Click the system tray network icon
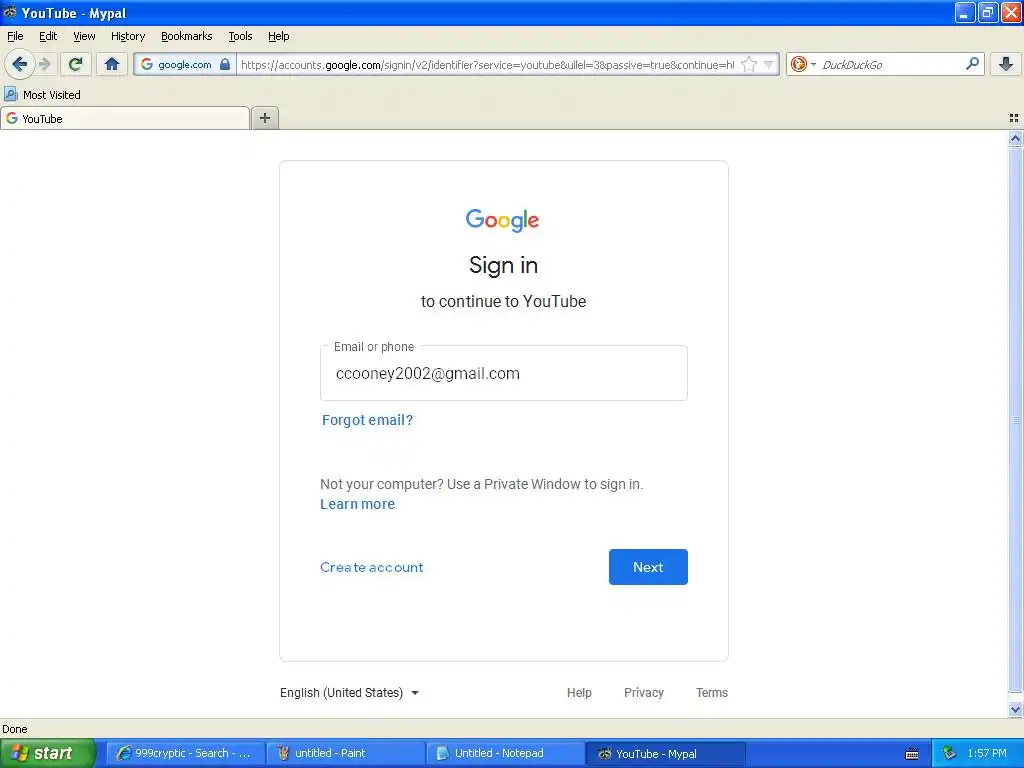Image resolution: width=1024 pixels, height=768 pixels. click(949, 753)
